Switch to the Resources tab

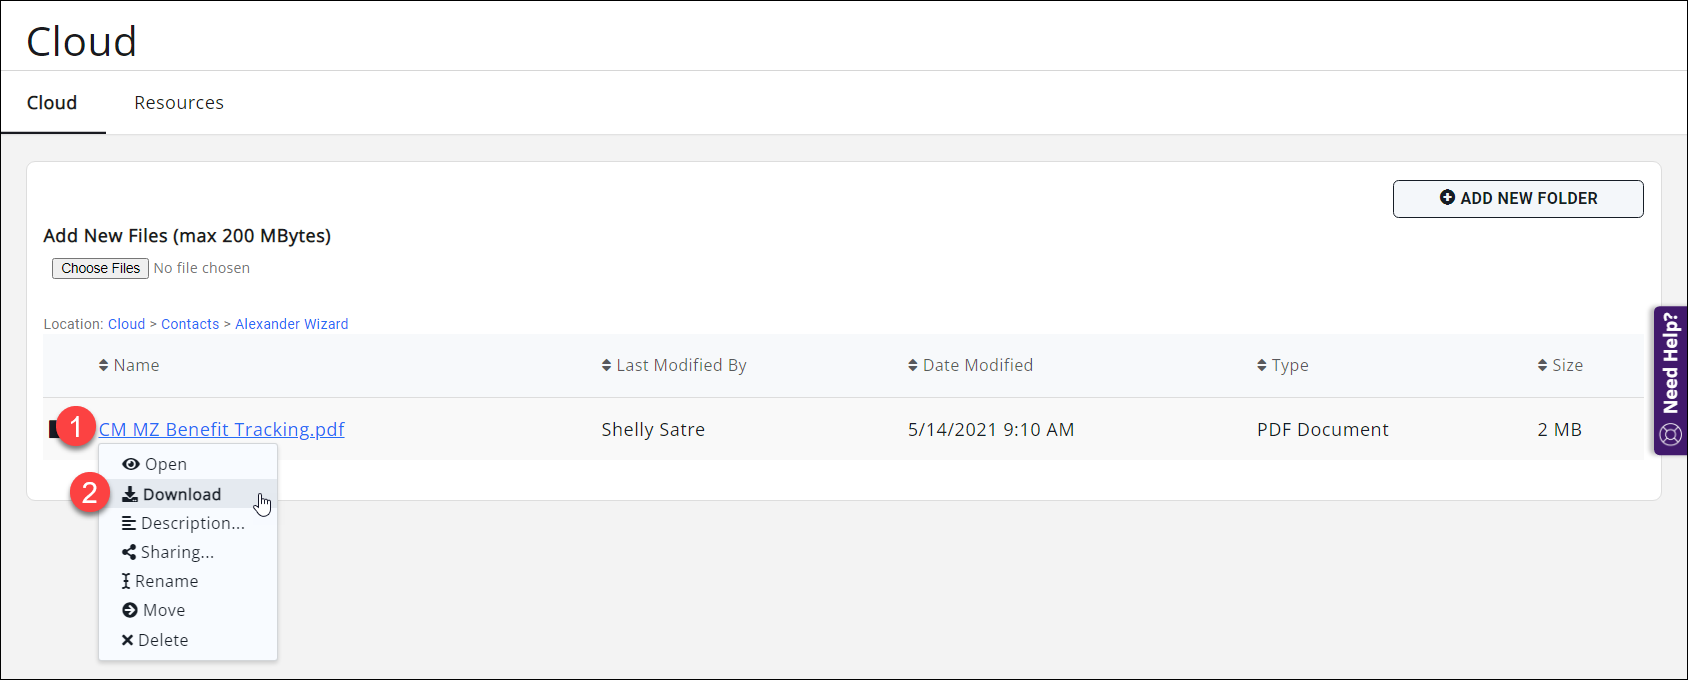tap(179, 102)
